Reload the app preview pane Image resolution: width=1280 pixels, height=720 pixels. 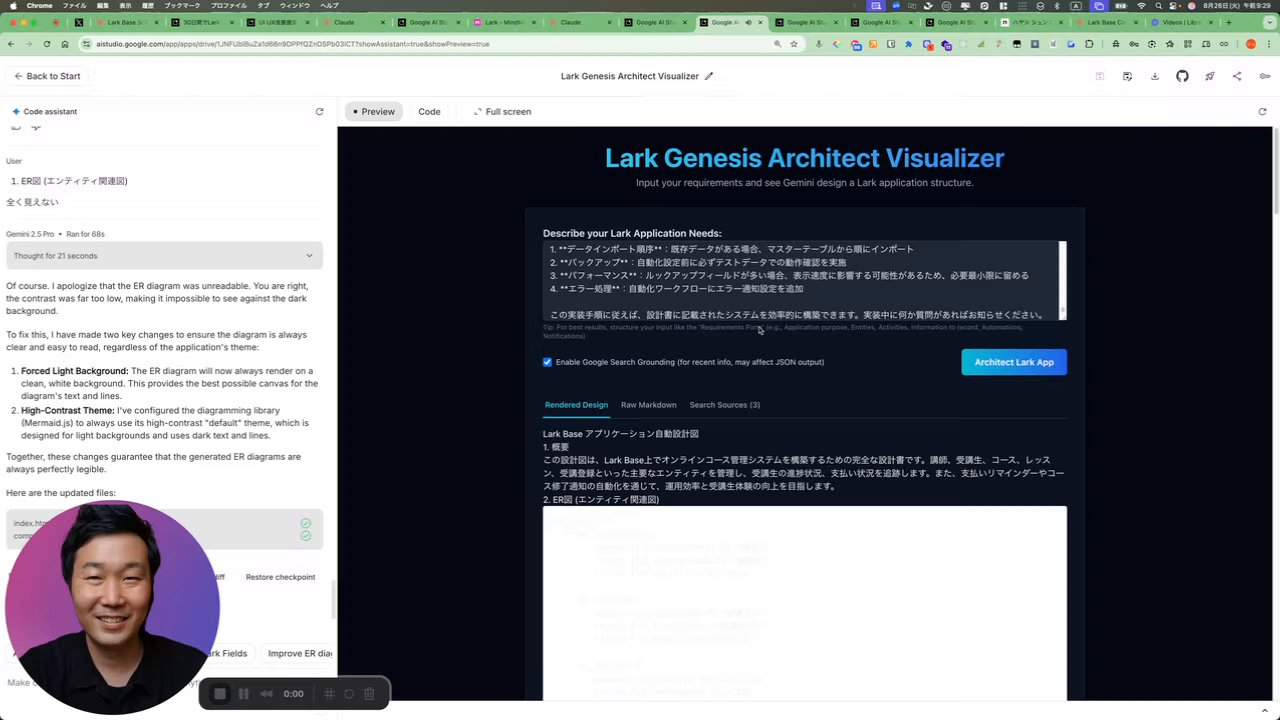point(1262,112)
